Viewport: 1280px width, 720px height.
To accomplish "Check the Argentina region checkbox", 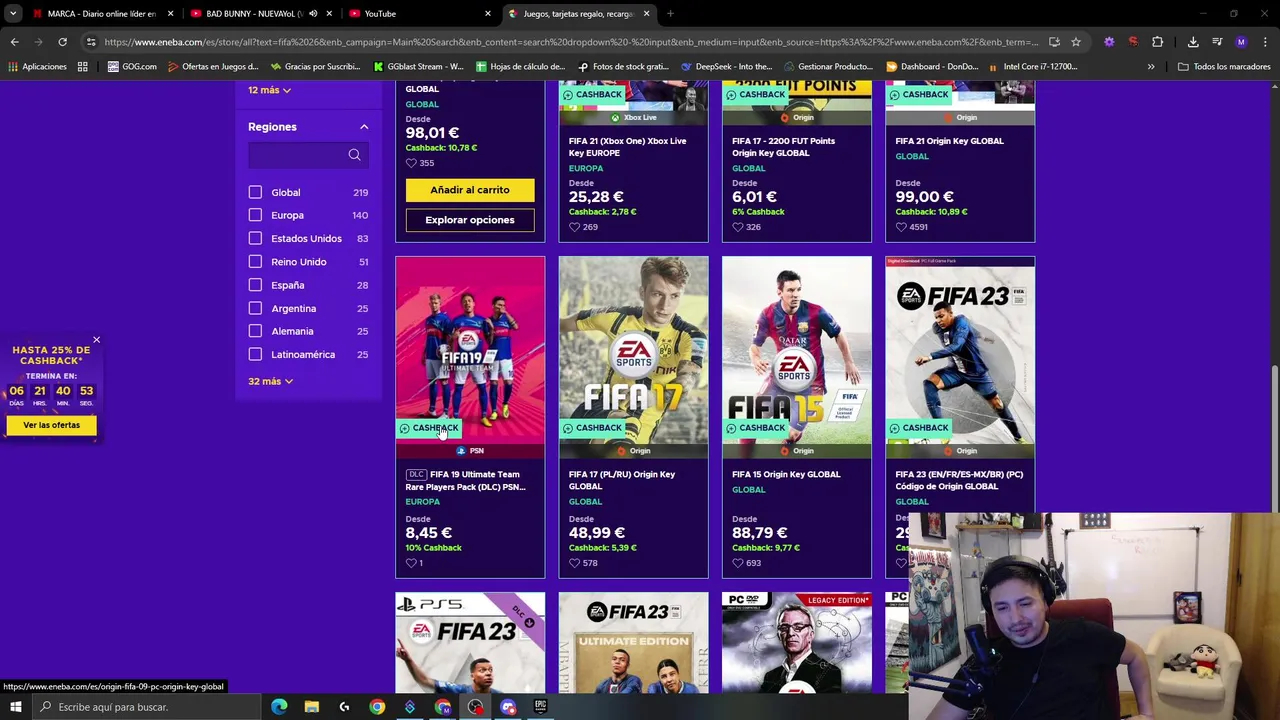I will tap(255, 308).
